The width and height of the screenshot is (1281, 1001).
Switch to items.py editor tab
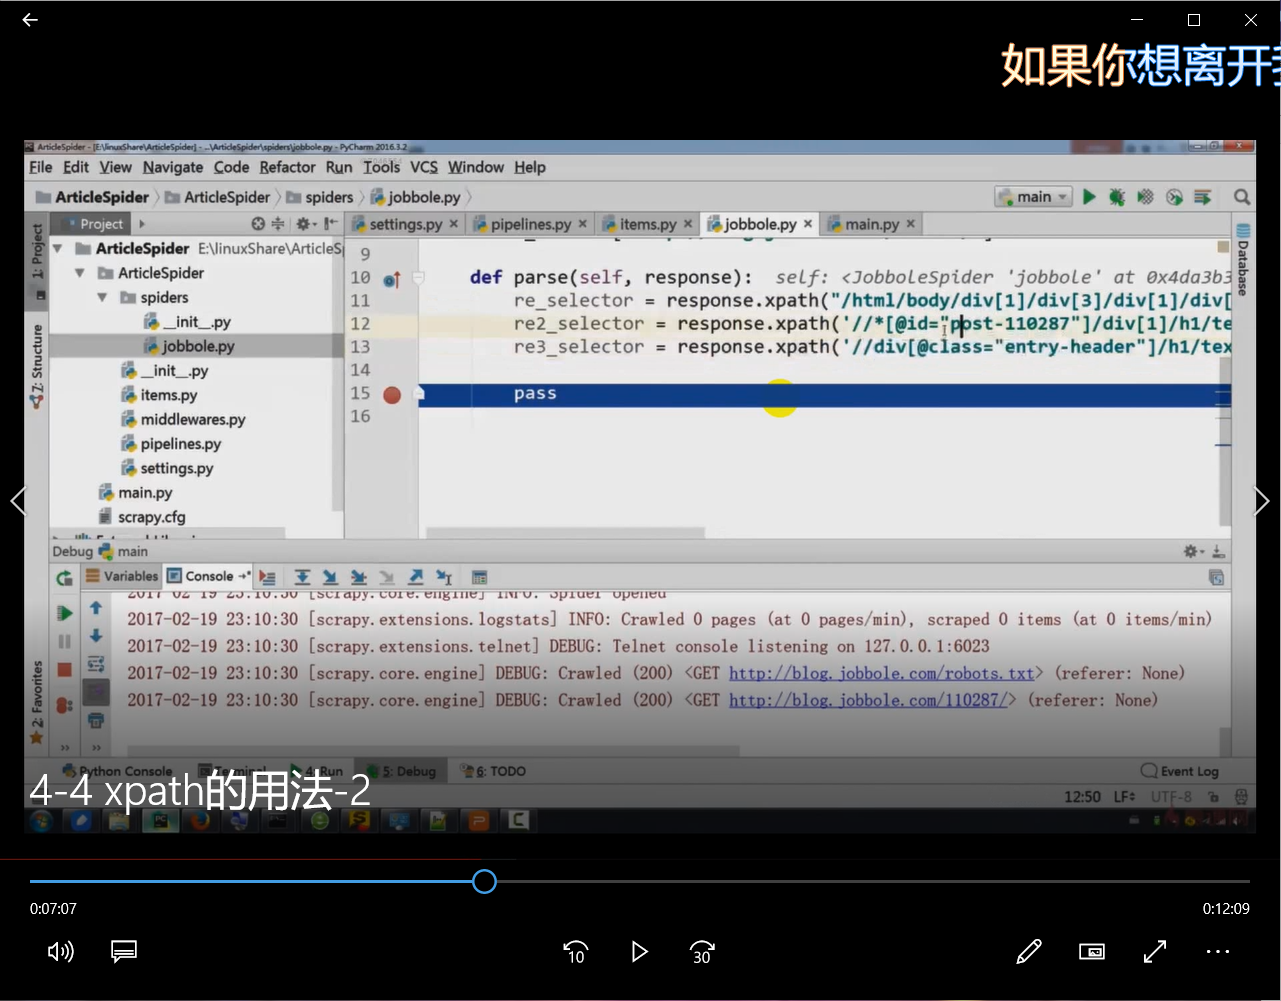(x=648, y=224)
